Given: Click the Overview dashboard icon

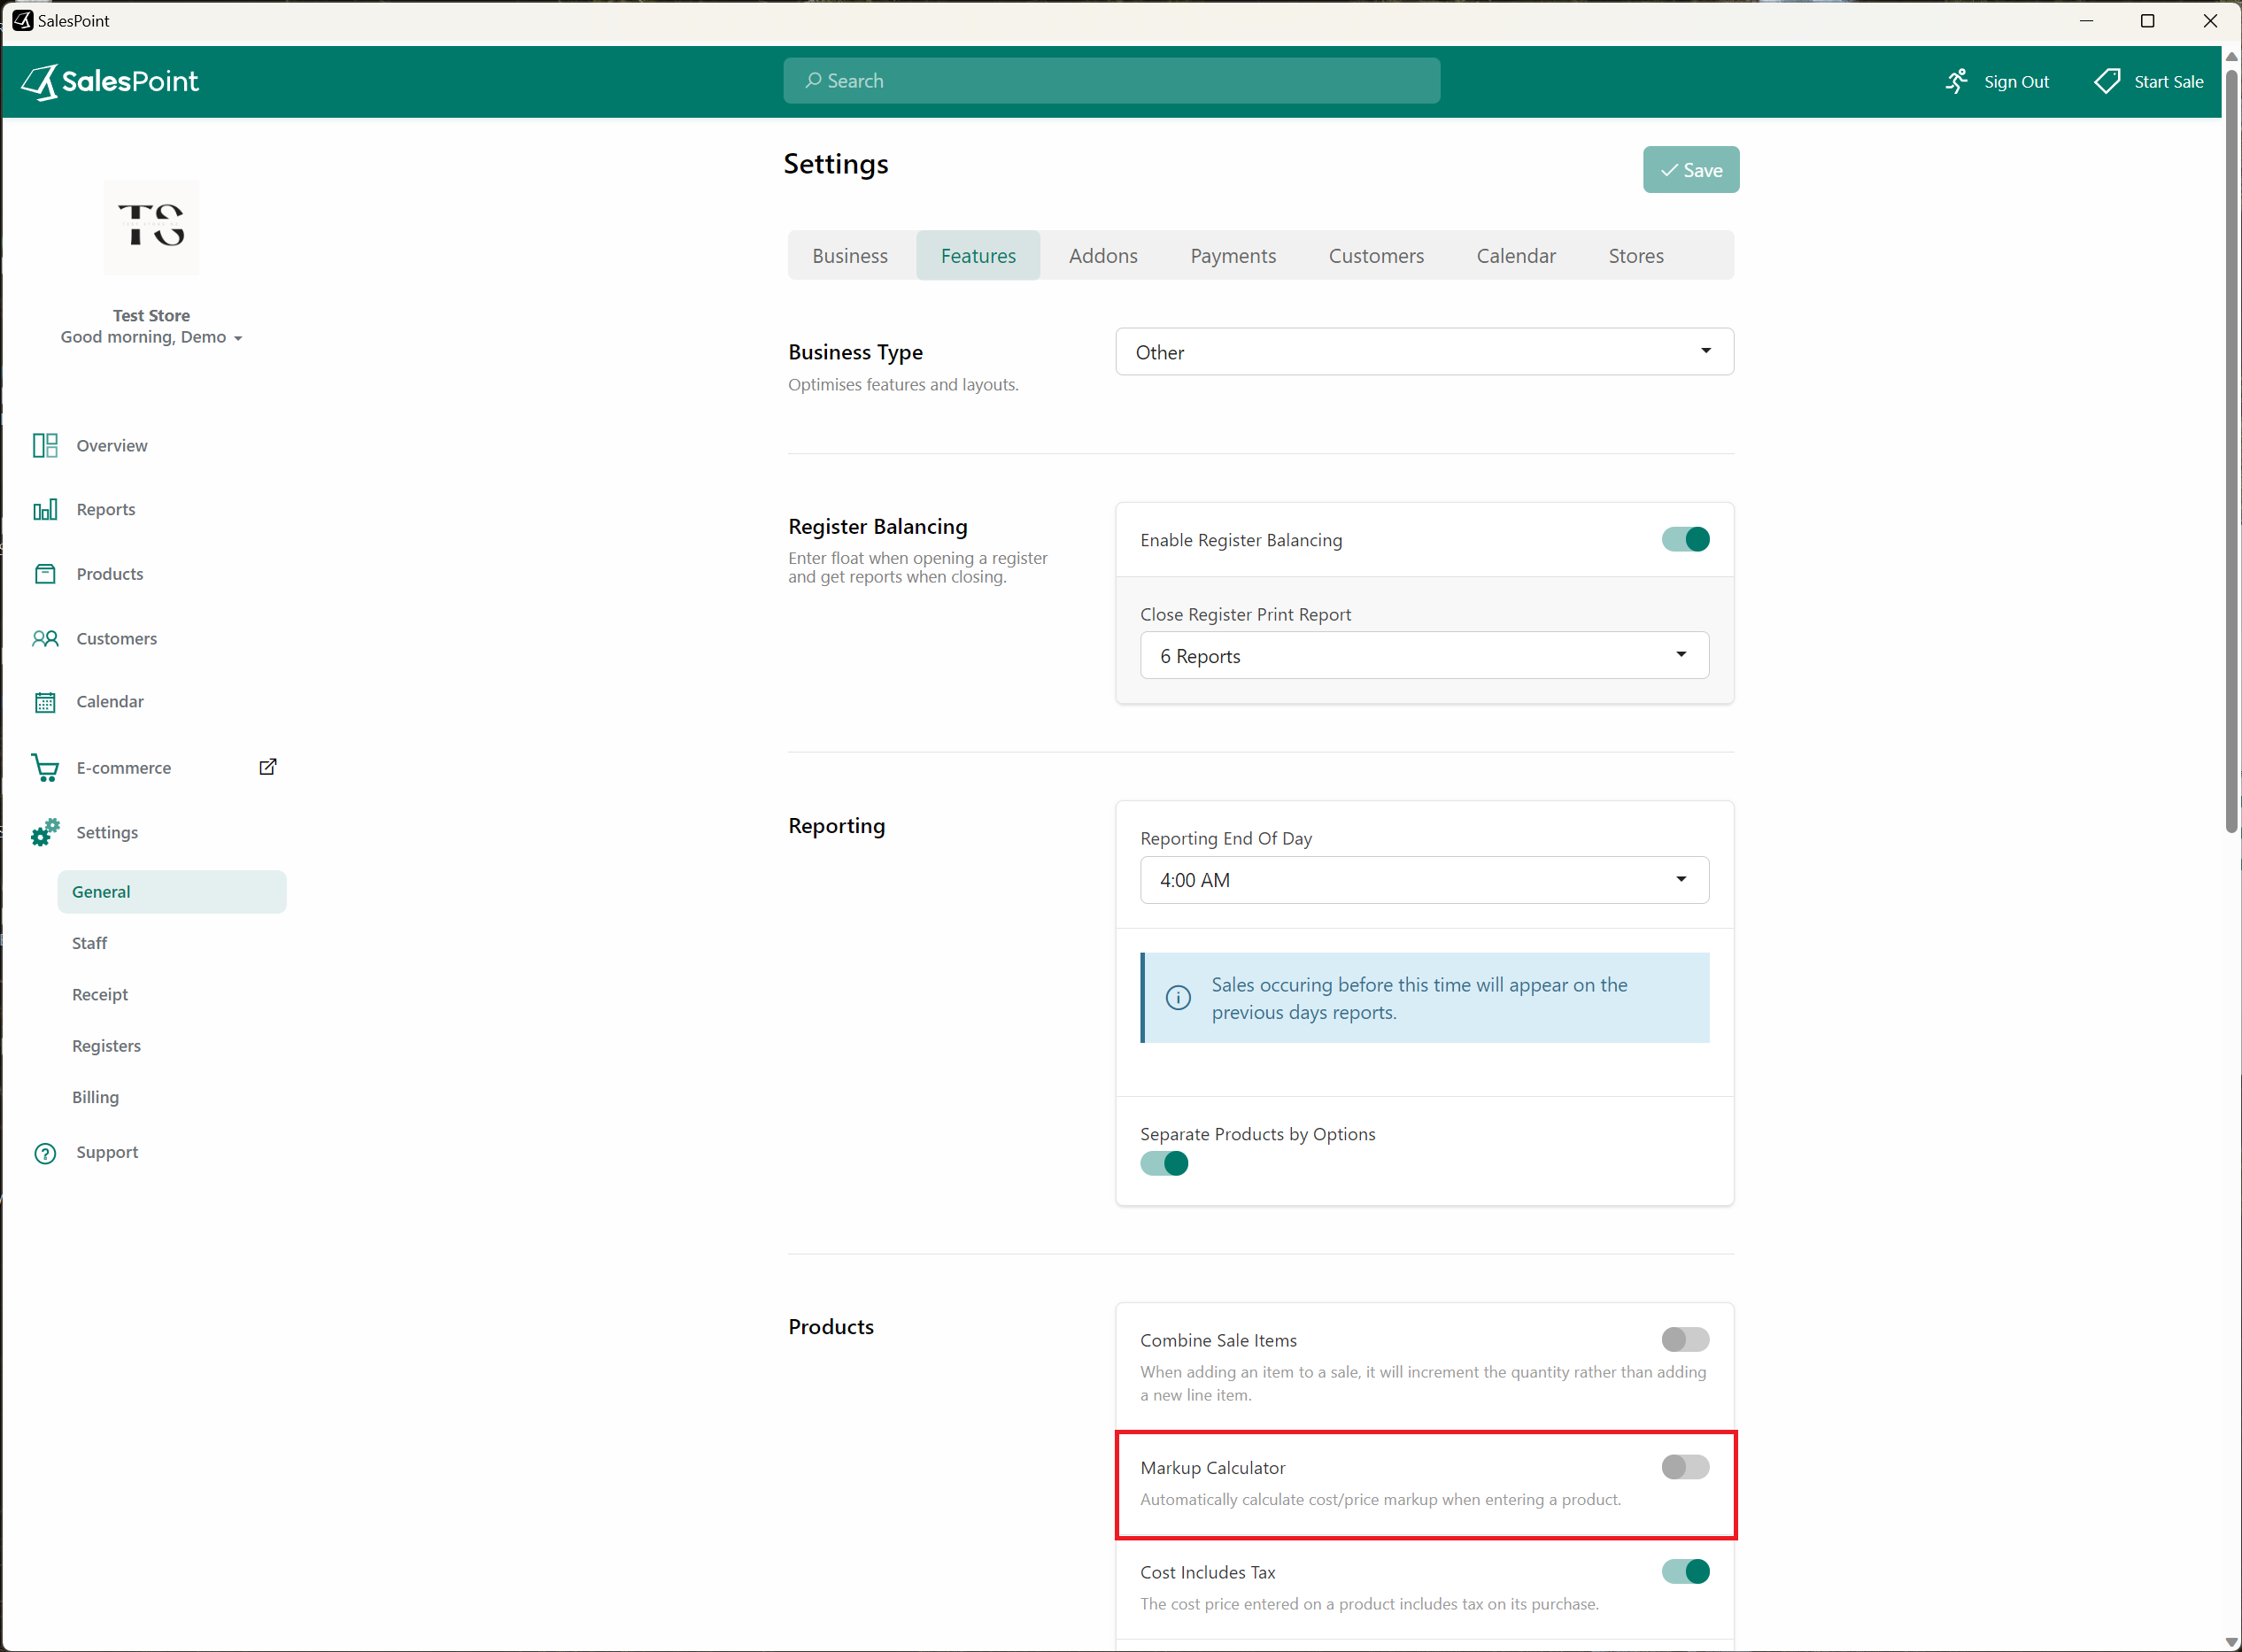Looking at the screenshot, I should 45,445.
